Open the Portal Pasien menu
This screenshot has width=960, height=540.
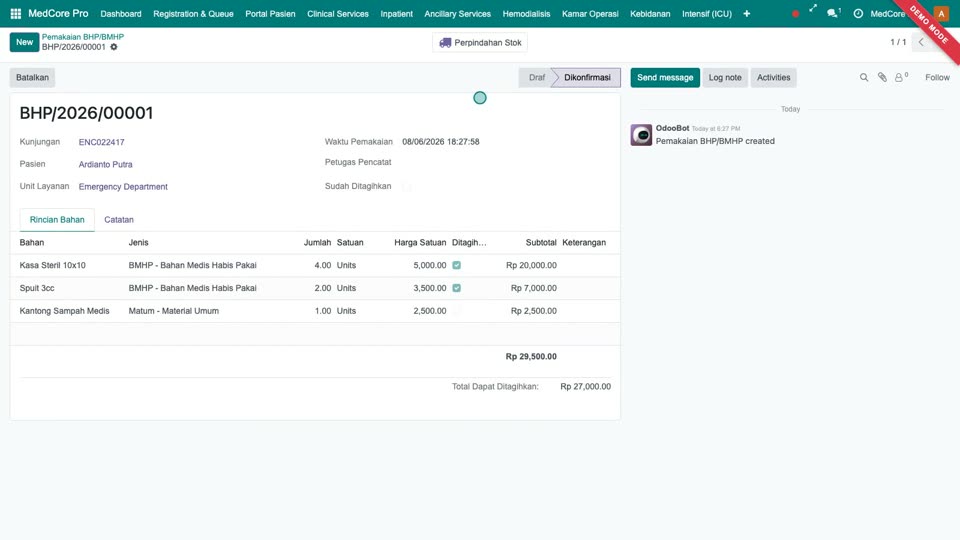(270, 13)
